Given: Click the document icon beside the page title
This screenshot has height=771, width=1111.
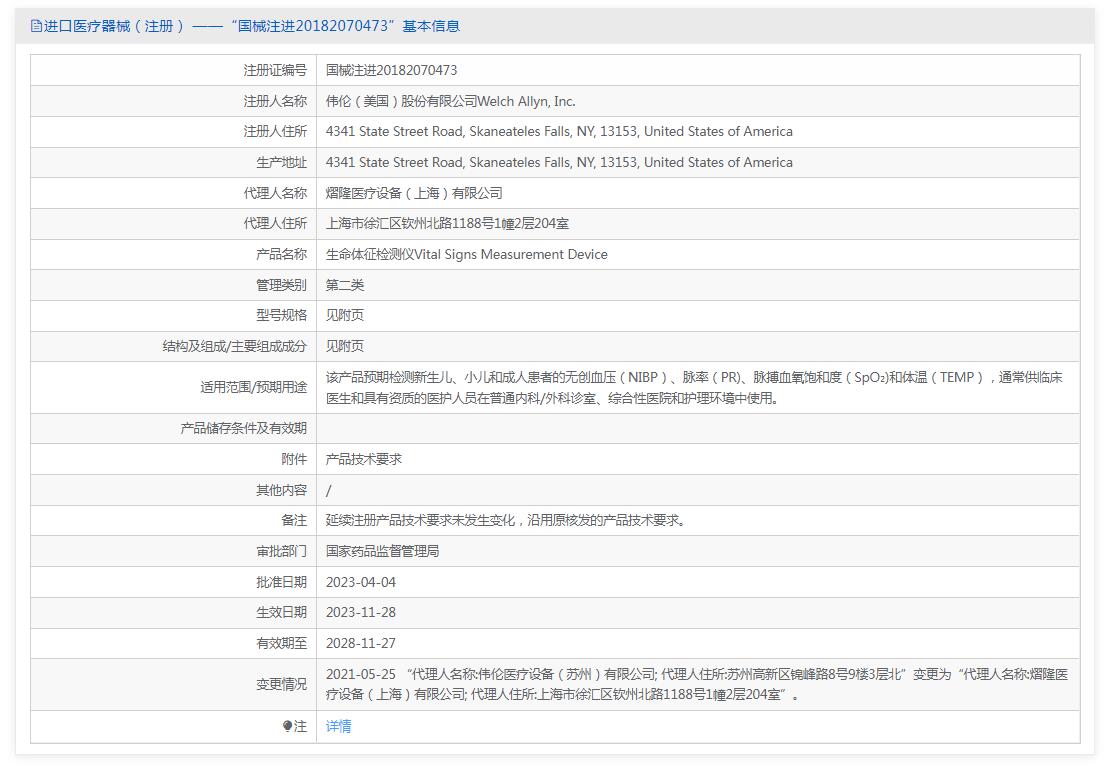Looking at the screenshot, I should click(36, 26).
